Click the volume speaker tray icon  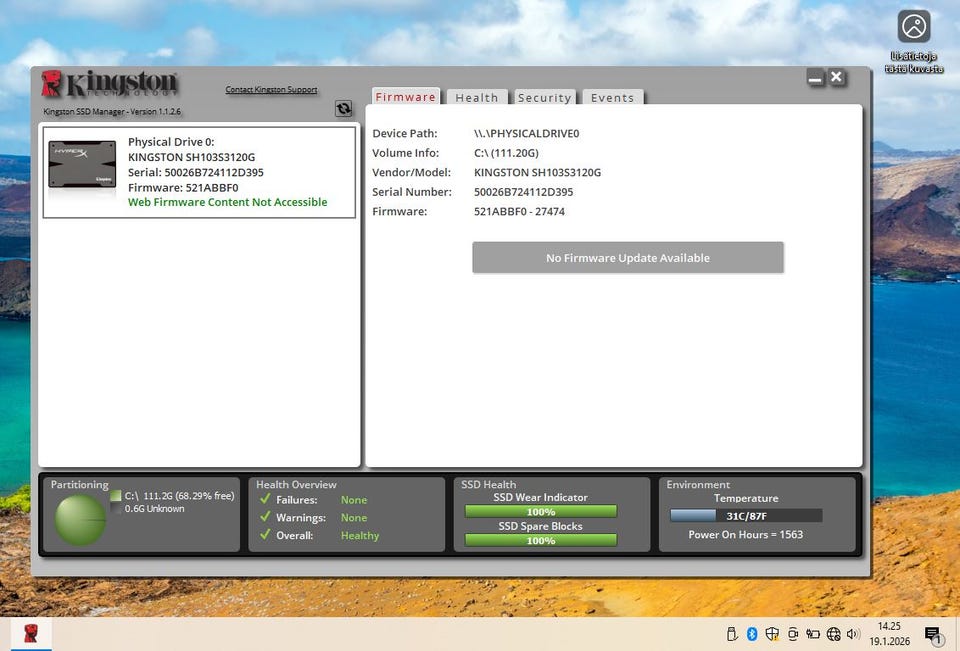tap(853, 634)
